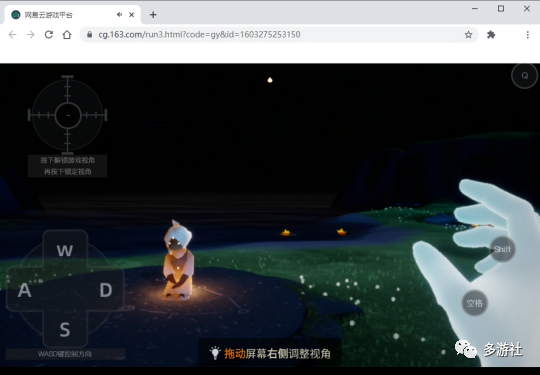This screenshot has height=375, width=540.
Task: Click the S backward movement key
Action: coord(65,330)
